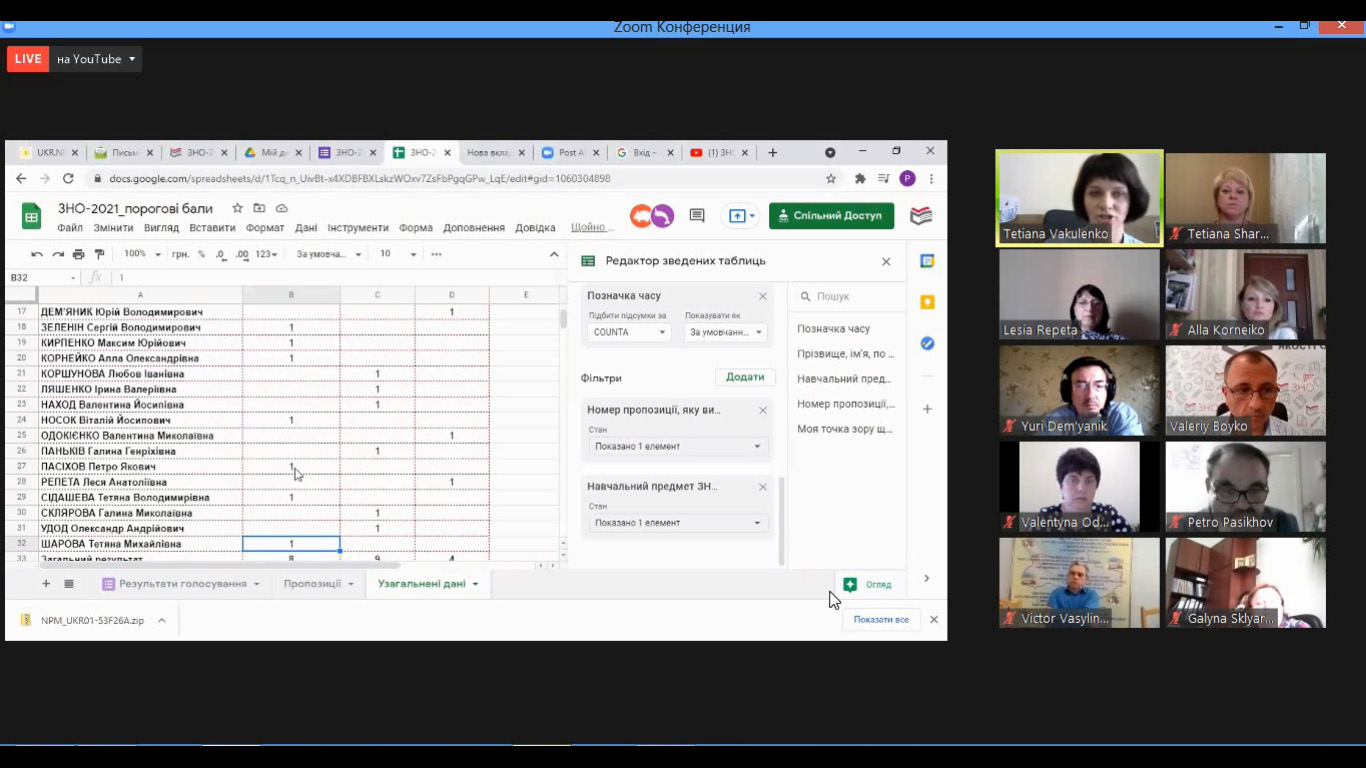Add a new sheet with plus button

[46, 584]
